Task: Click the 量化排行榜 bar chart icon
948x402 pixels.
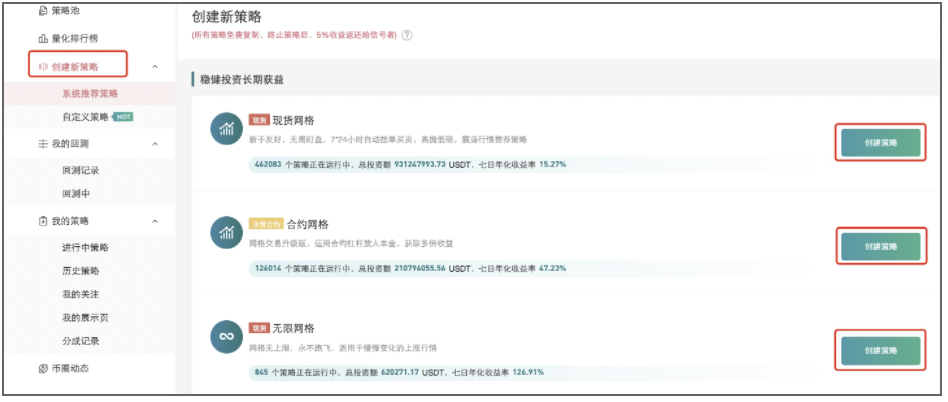Action: [43, 38]
